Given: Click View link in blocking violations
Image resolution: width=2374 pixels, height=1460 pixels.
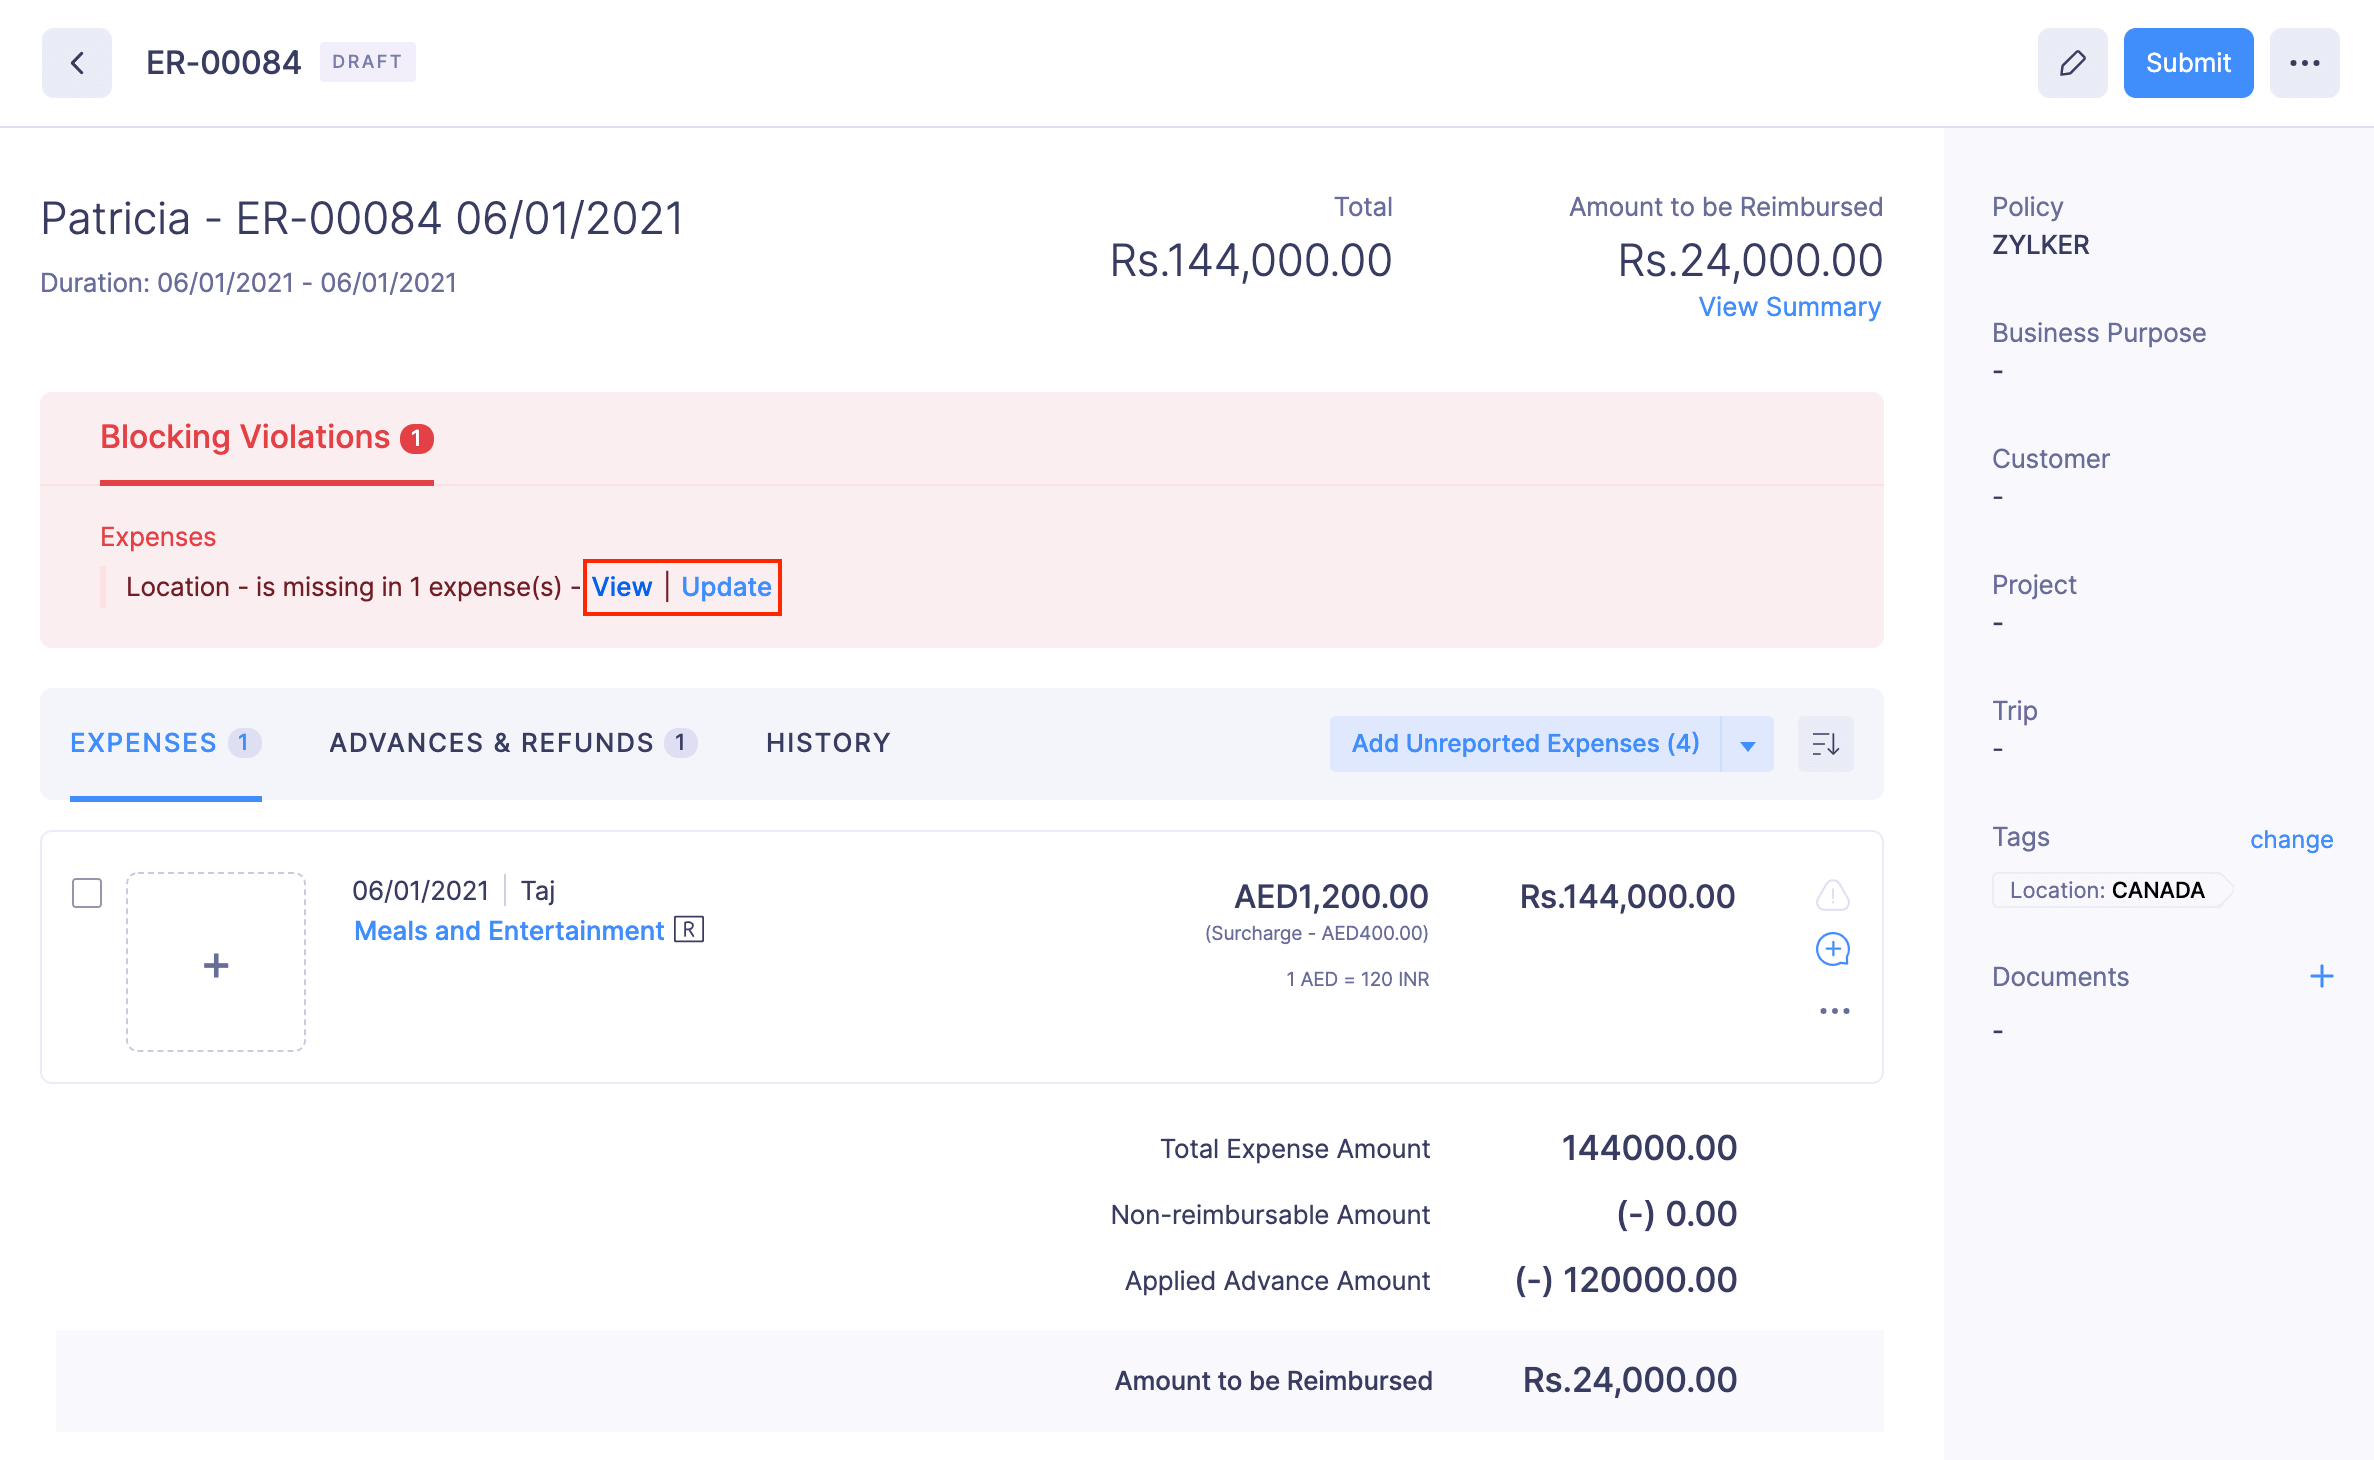Looking at the screenshot, I should tap(621, 587).
